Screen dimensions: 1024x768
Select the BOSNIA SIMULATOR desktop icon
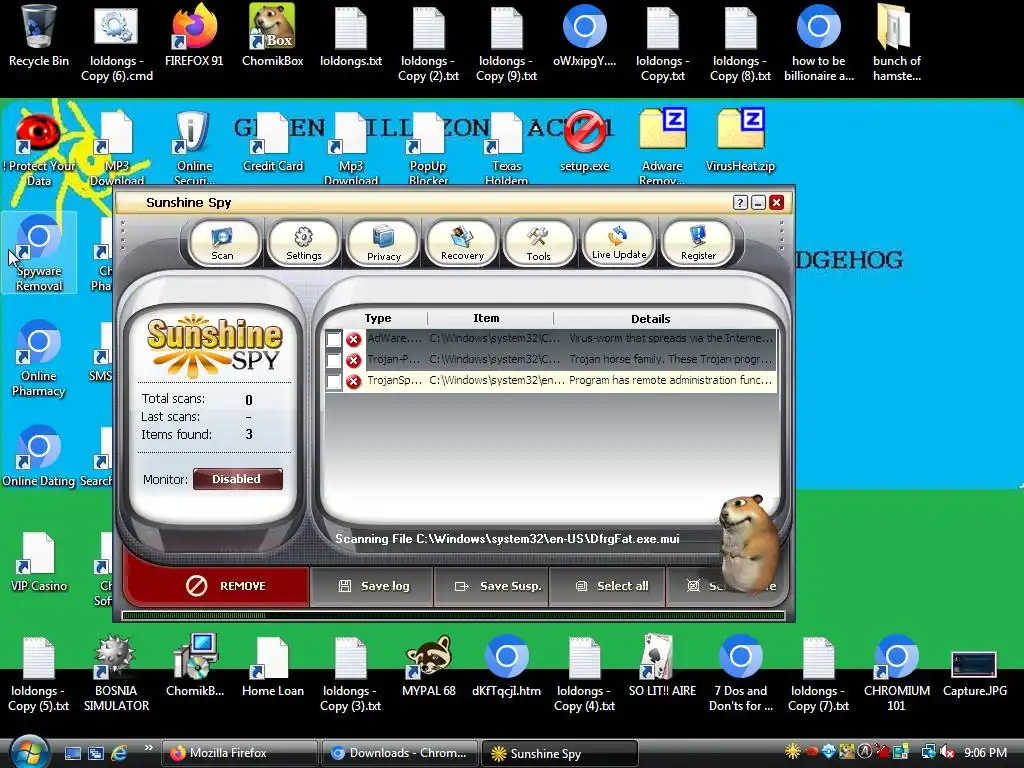click(x=116, y=673)
